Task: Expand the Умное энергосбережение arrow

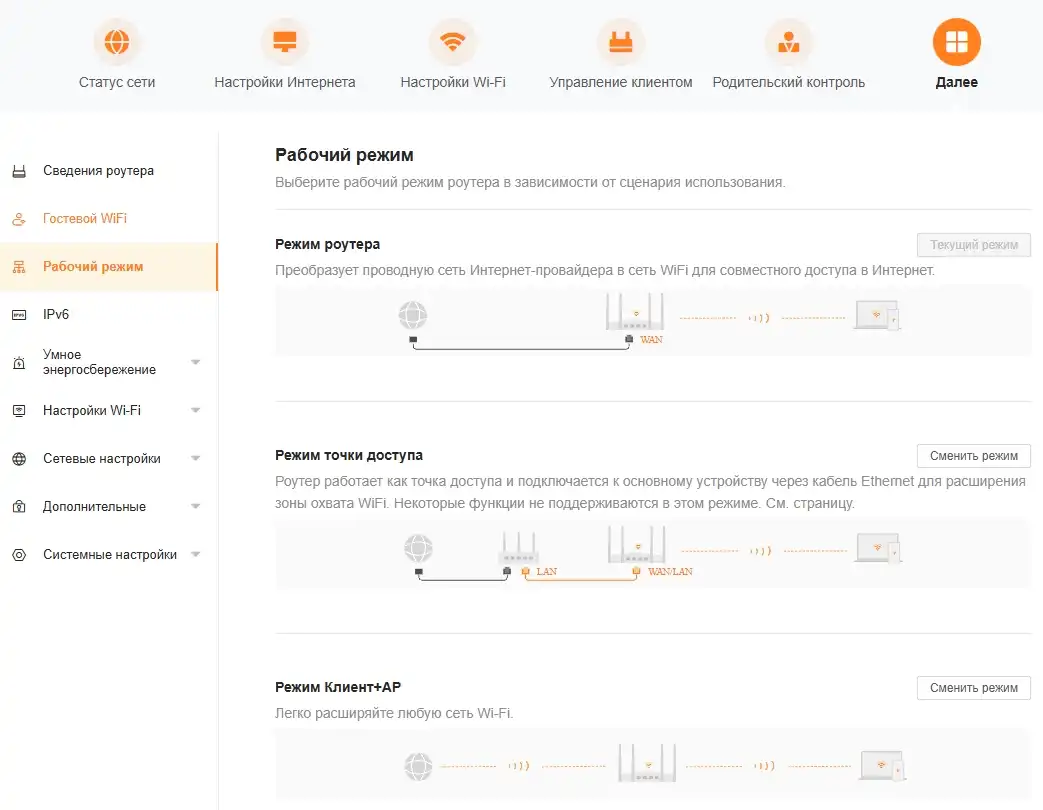Action: (196, 362)
